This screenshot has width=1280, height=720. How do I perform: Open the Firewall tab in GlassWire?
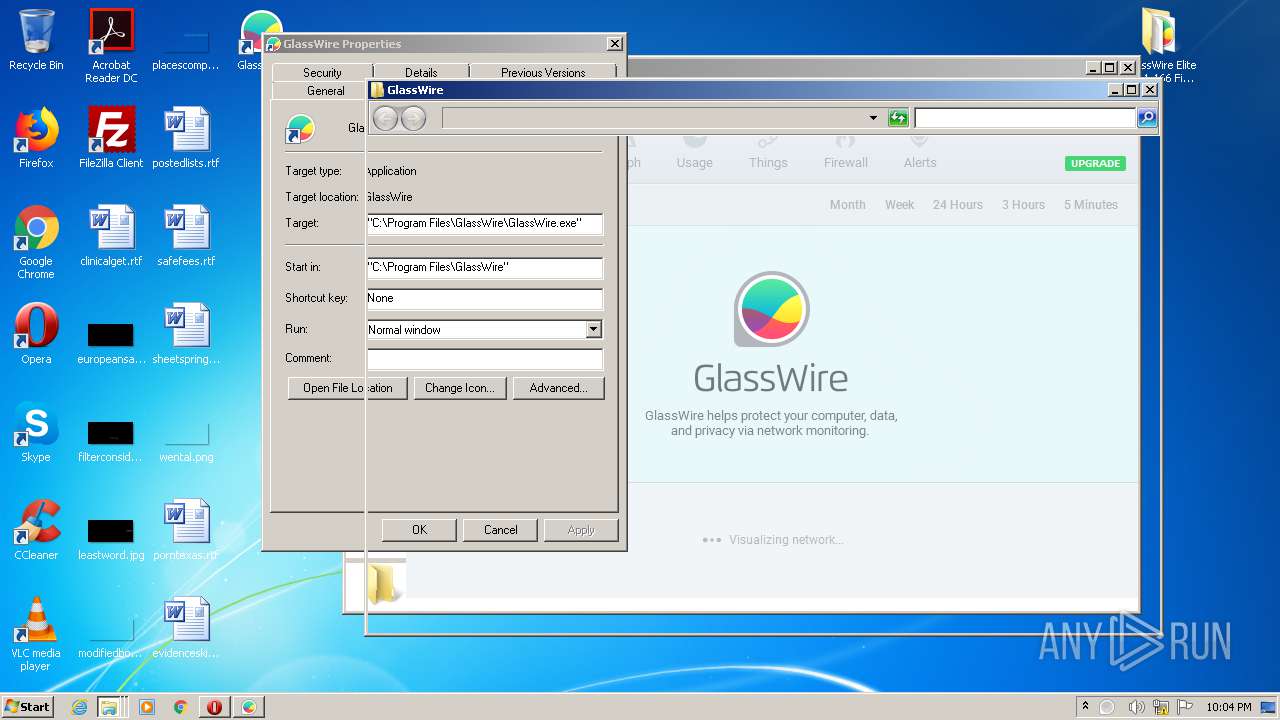pyautogui.click(x=846, y=153)
